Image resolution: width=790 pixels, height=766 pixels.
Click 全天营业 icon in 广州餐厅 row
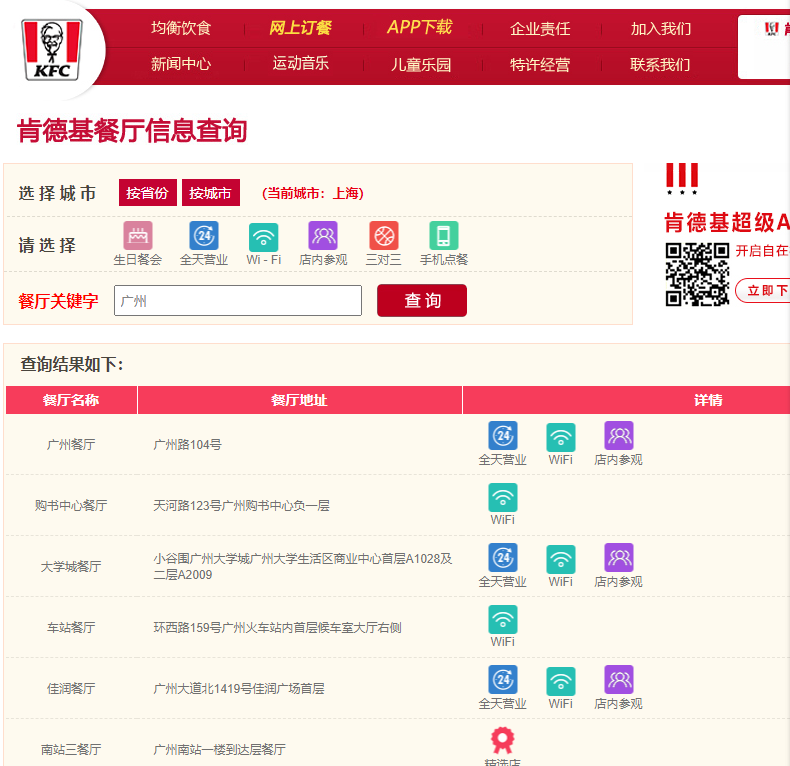pyautogui.click(x=503, y=435)
